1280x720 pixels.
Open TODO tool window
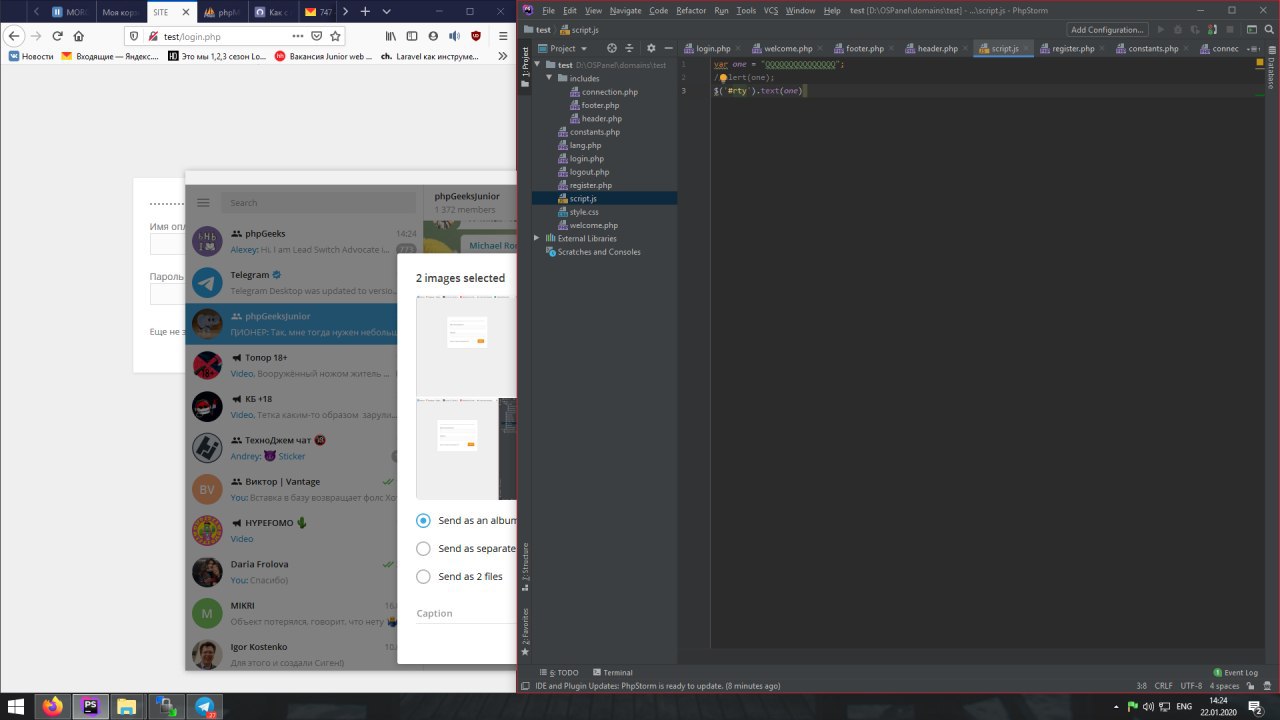click(x=558, y=672)
